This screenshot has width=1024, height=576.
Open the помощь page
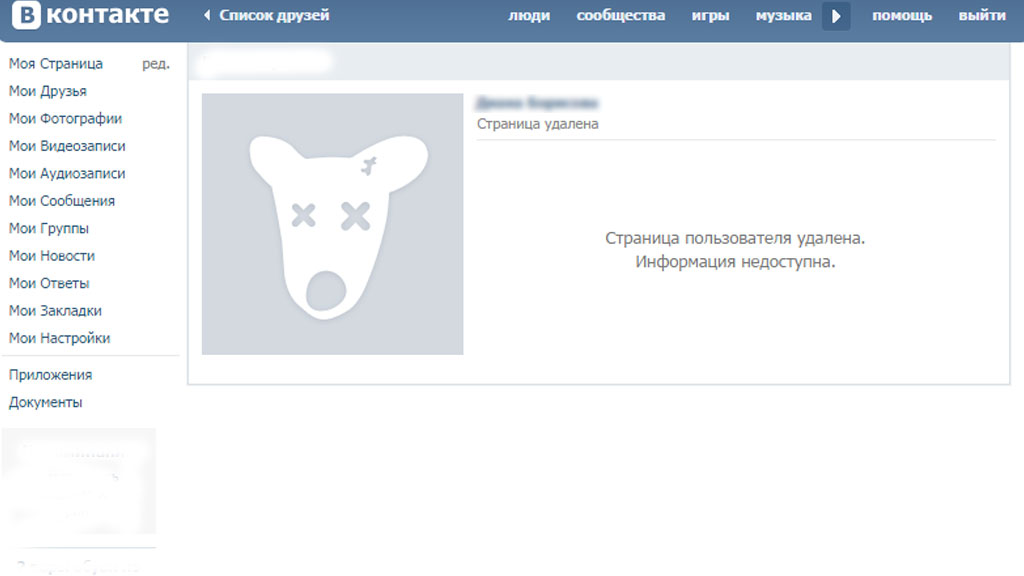pyautogui.click(x=901, y=16)
